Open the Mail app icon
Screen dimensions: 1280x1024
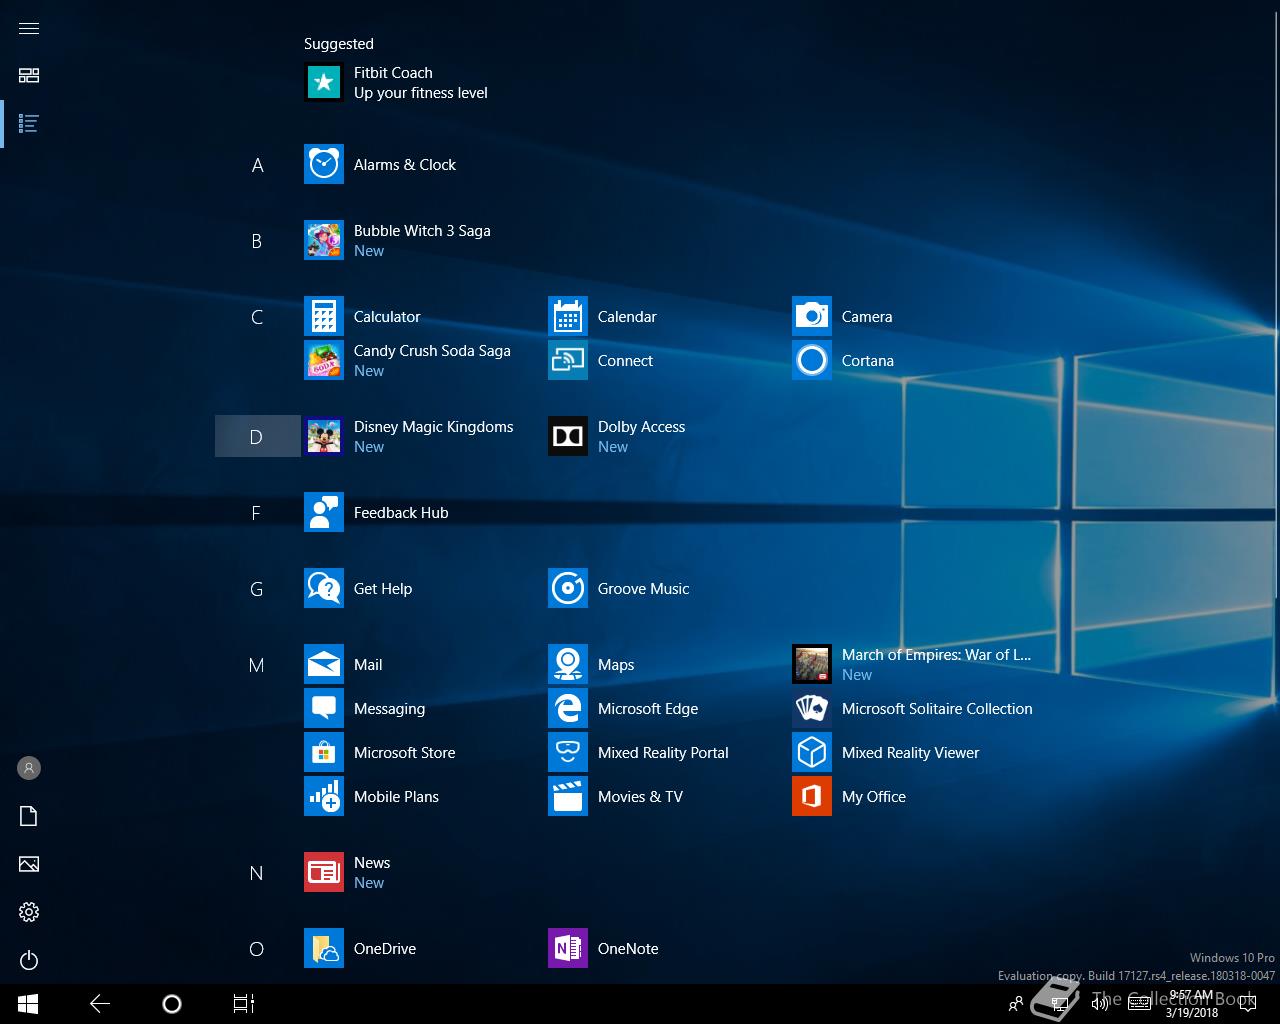324,664
